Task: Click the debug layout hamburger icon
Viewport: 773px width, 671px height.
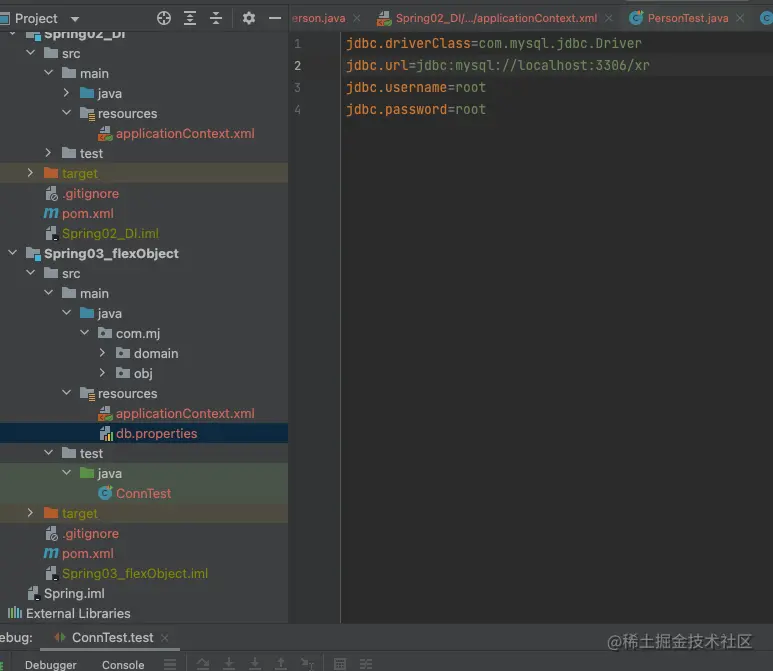Action: pyautogui.click(x=170, y=664)
